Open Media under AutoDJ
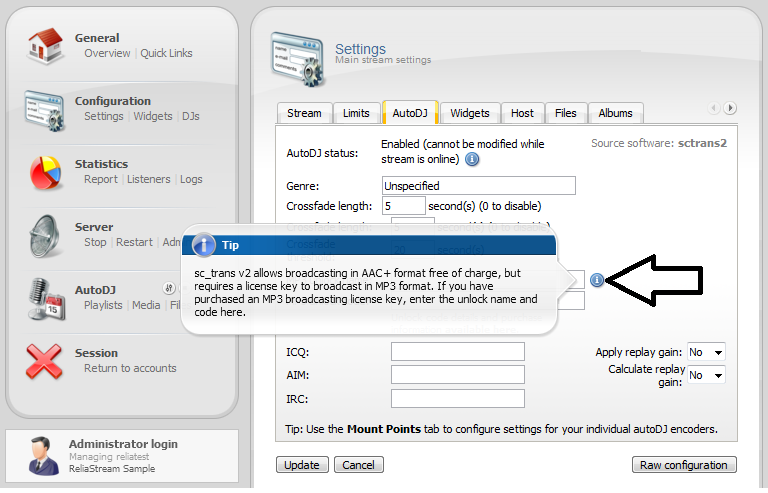Image resolution: width=768 pixels, height=493 pixels. pos(146,305)
